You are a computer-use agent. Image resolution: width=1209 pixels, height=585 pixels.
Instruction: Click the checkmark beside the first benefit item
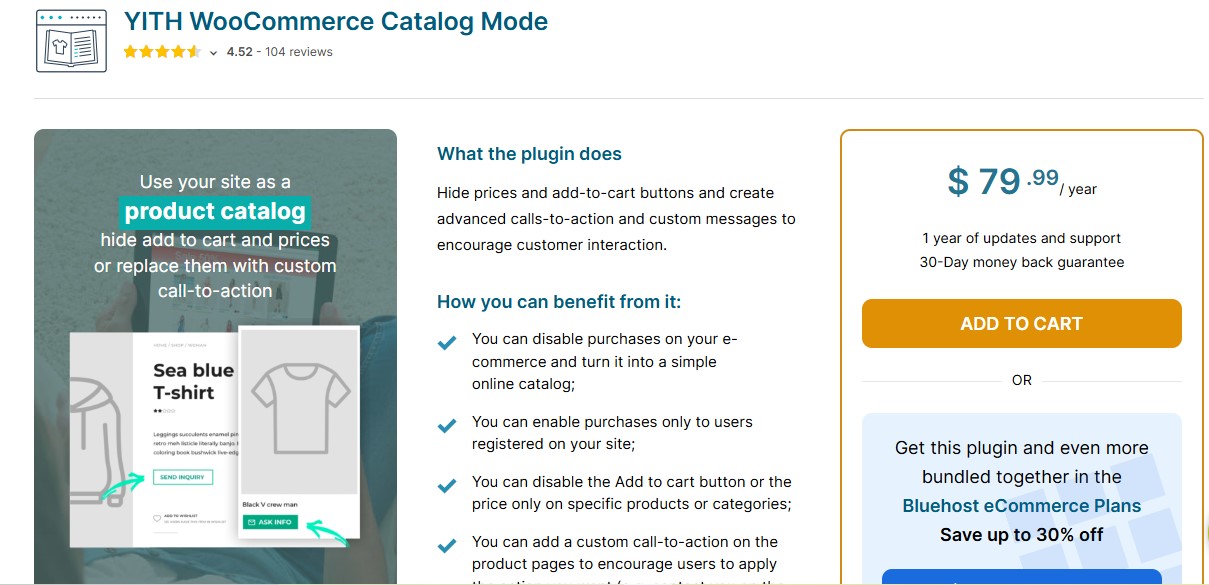pos(446,340)
